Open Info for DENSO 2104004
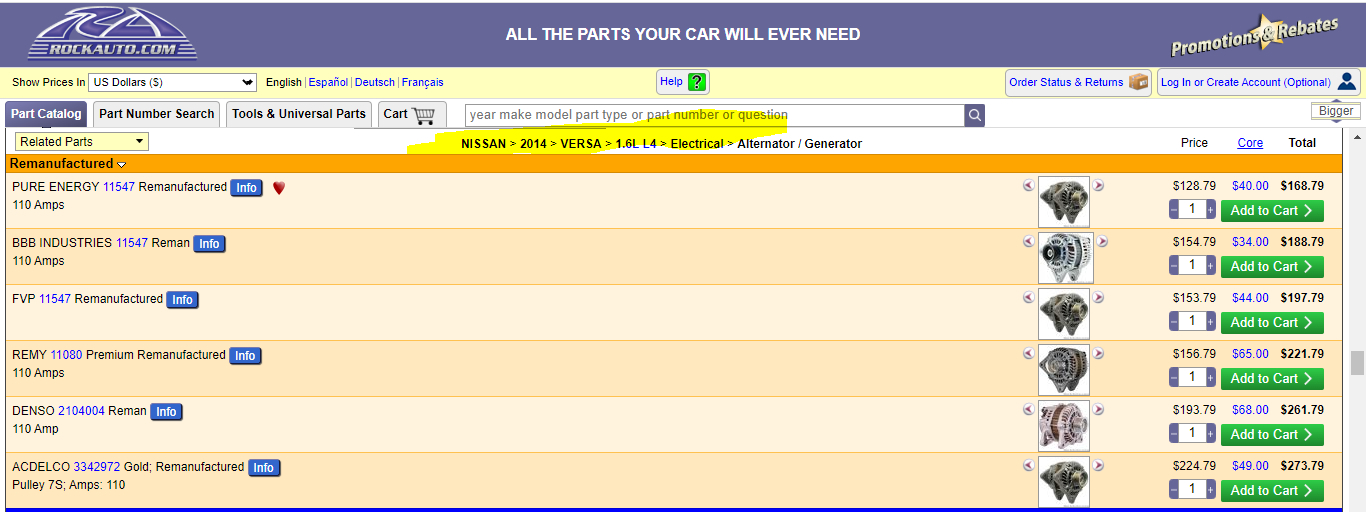 point(166,412)
